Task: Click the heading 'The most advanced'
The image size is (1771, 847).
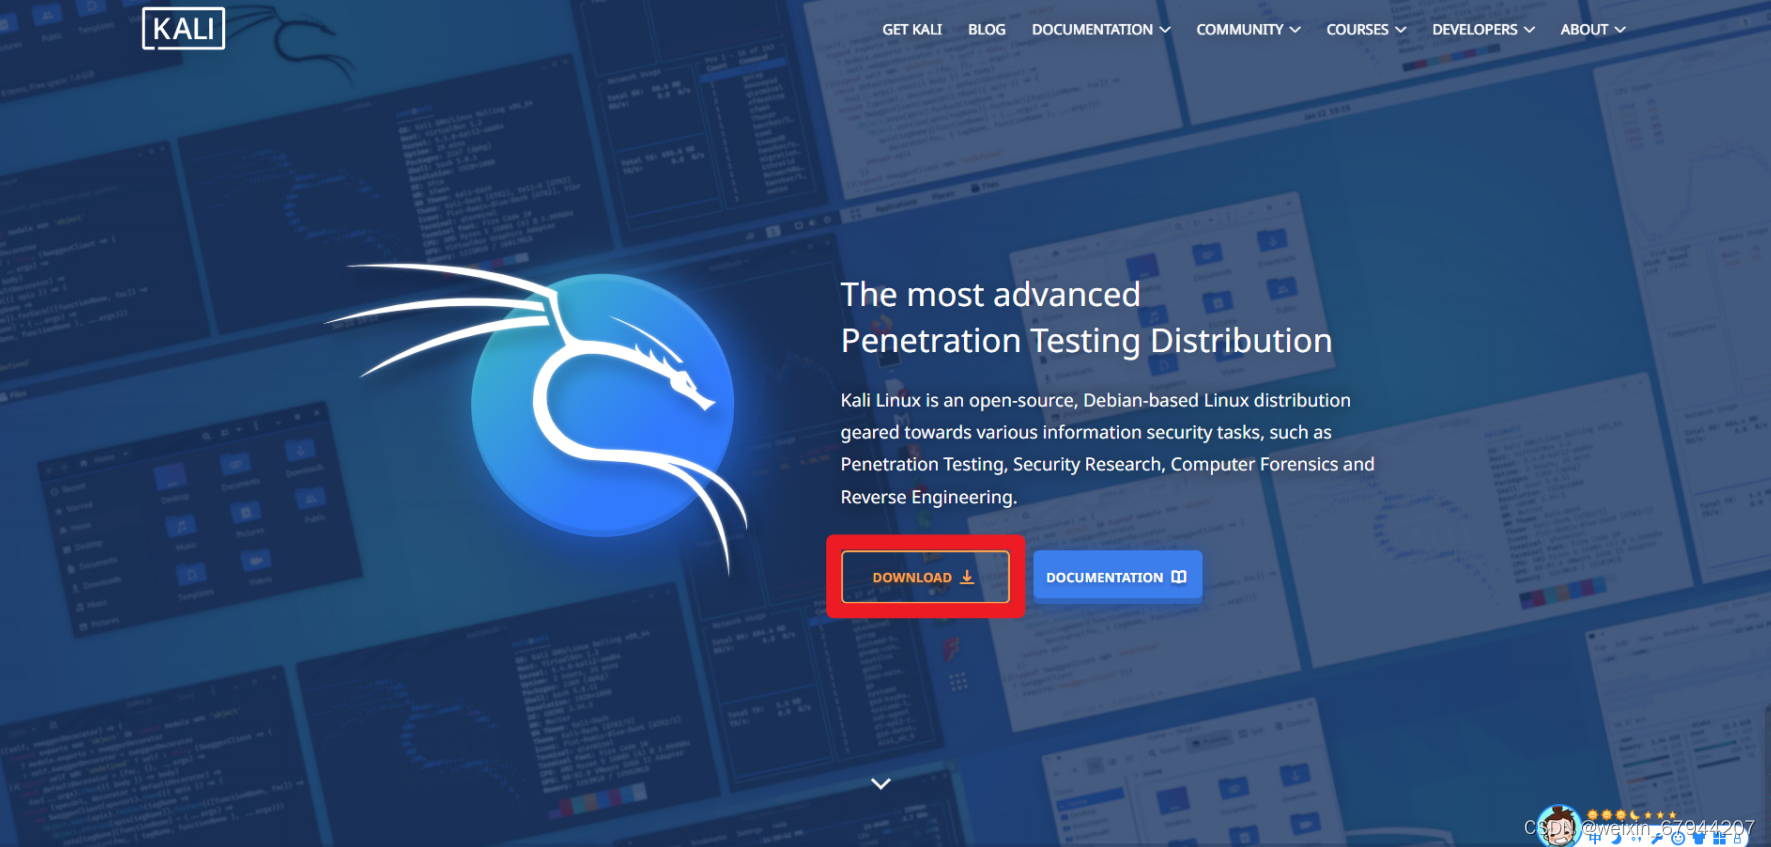Action: (990, 295)
